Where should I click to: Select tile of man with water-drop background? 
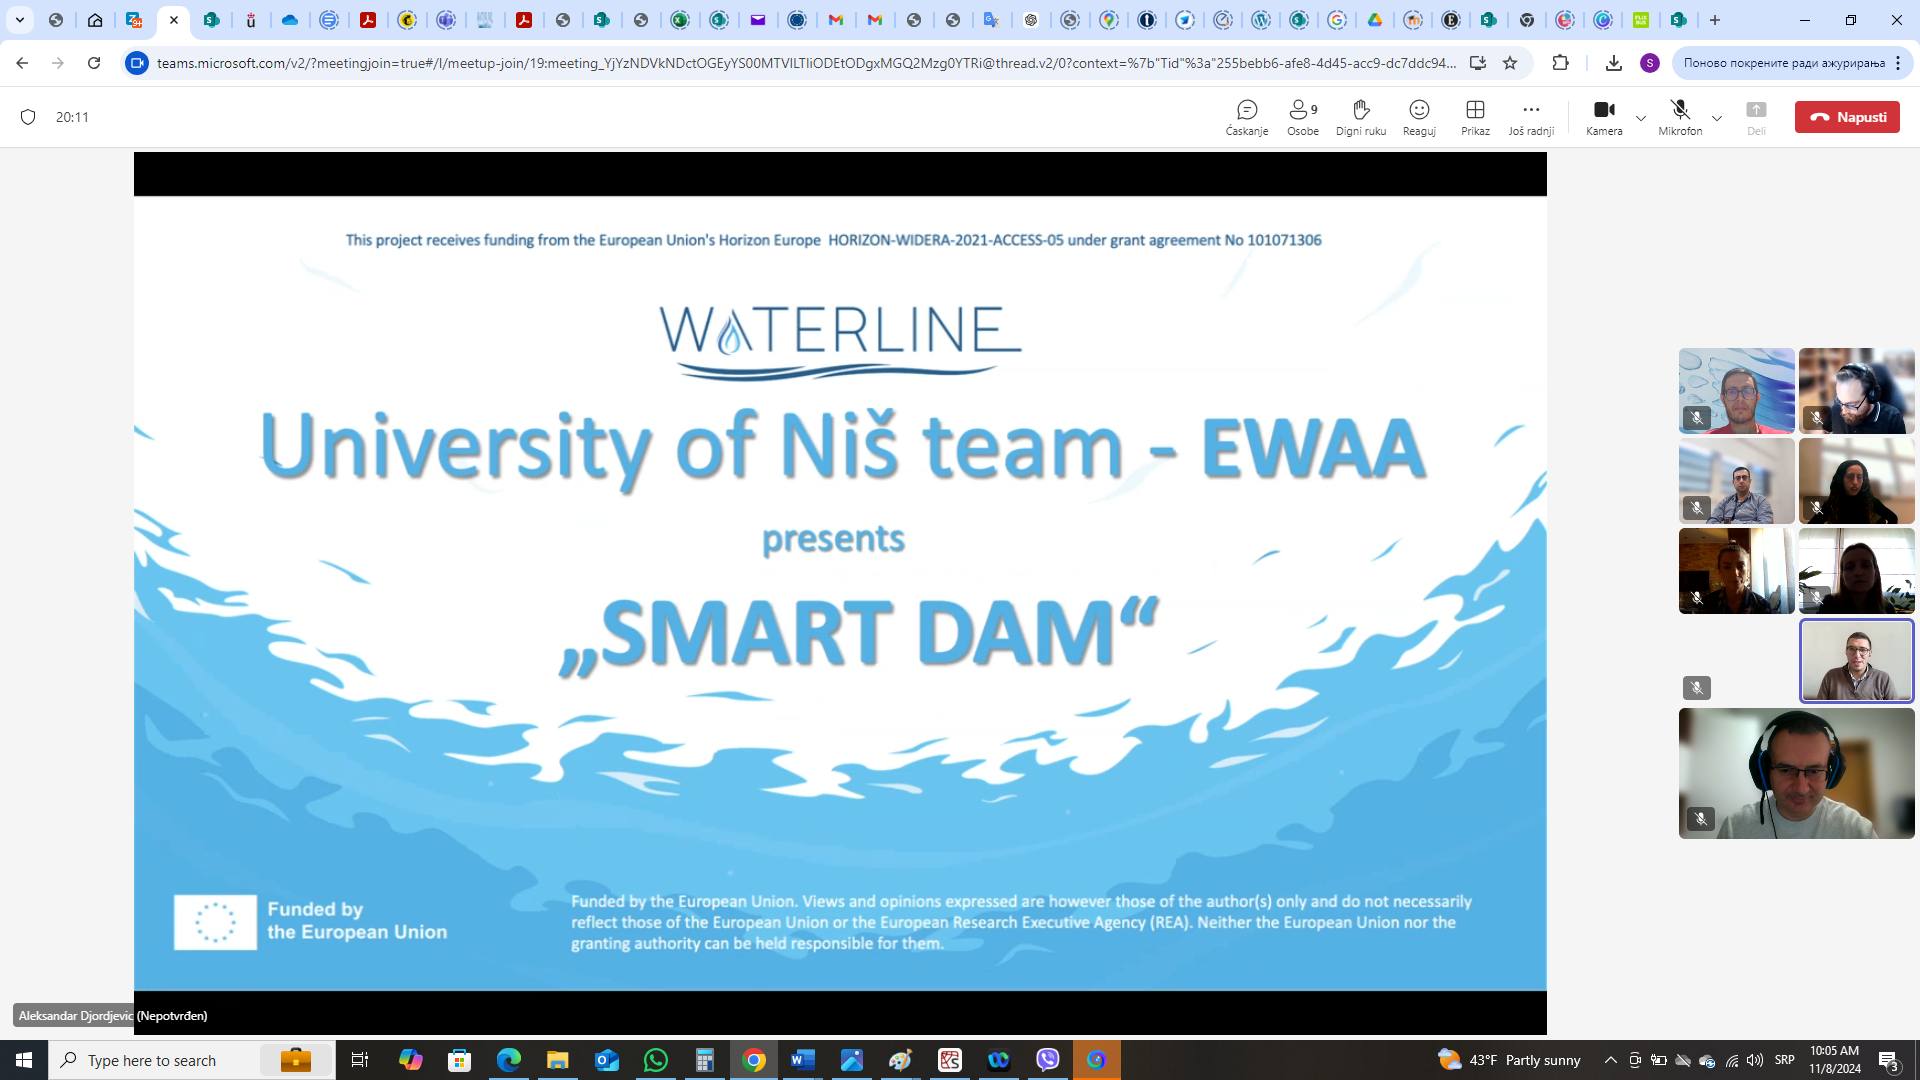1737,391
